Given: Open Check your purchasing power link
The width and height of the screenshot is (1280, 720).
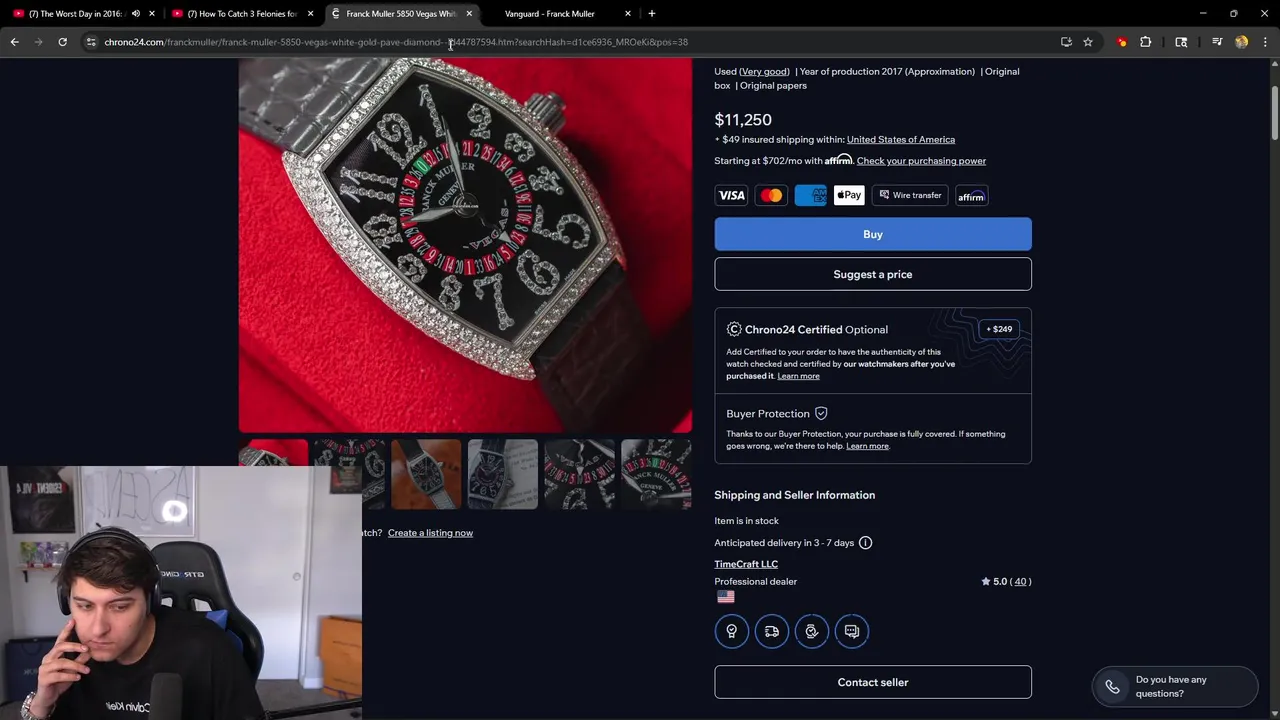Looking at the screenshot, I should [921, 161].
